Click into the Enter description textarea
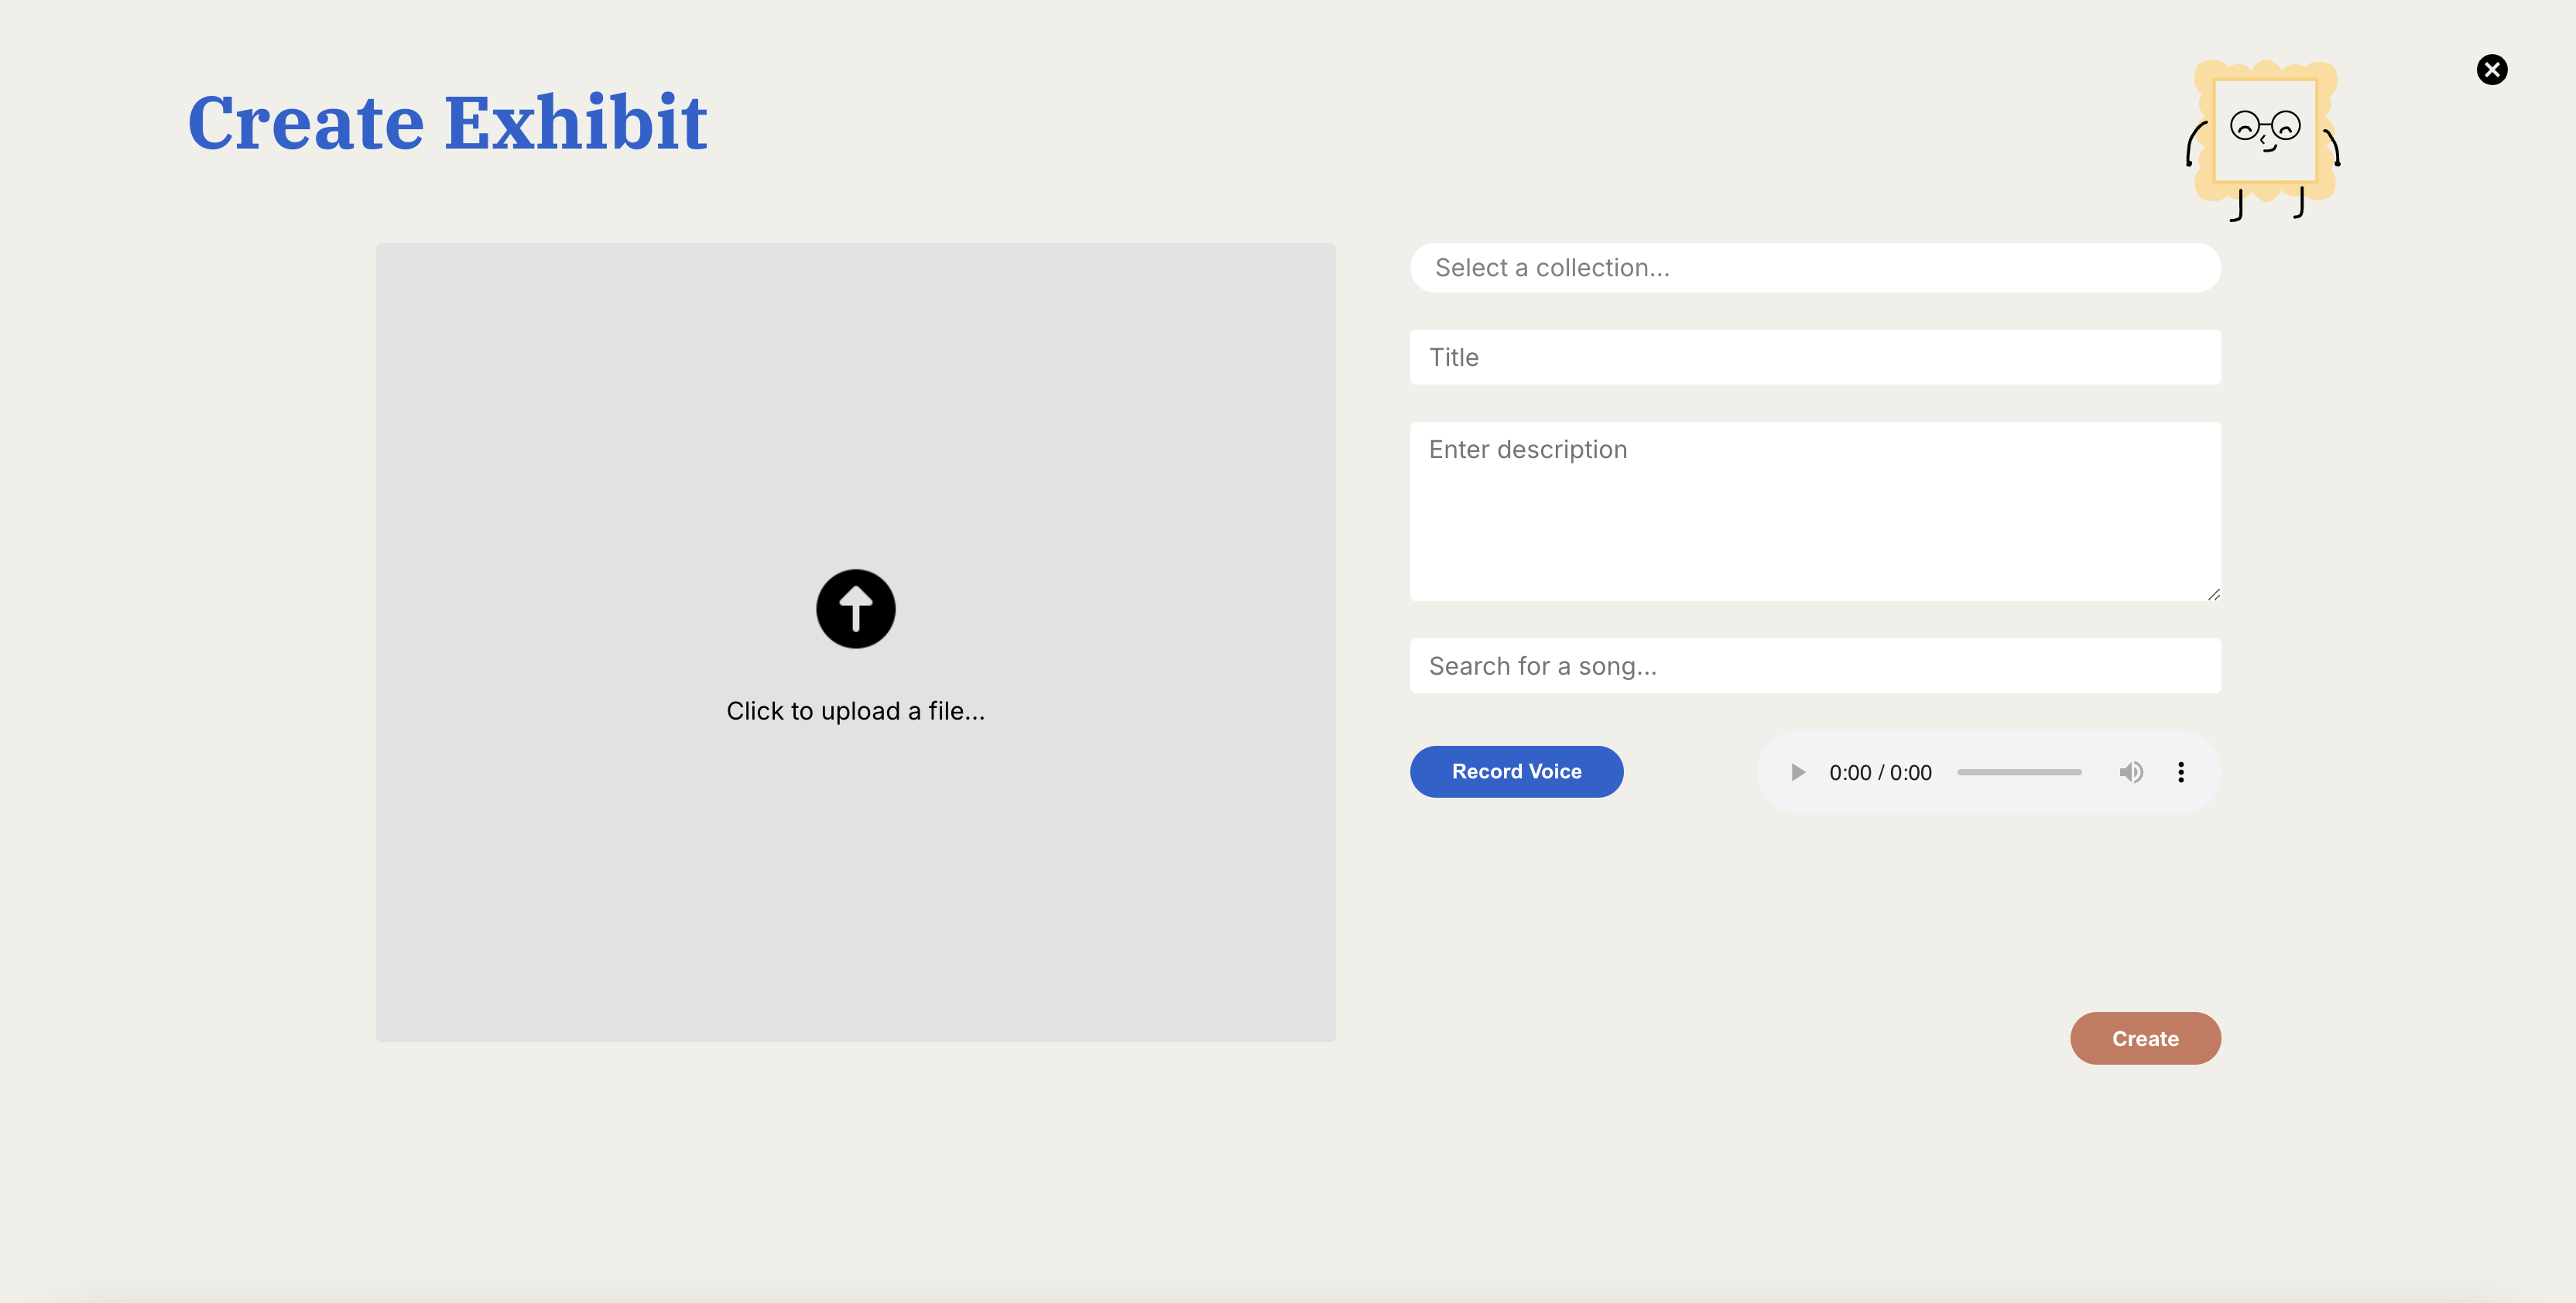Screen dimensions: 2576x1303 click(1814, 511)
